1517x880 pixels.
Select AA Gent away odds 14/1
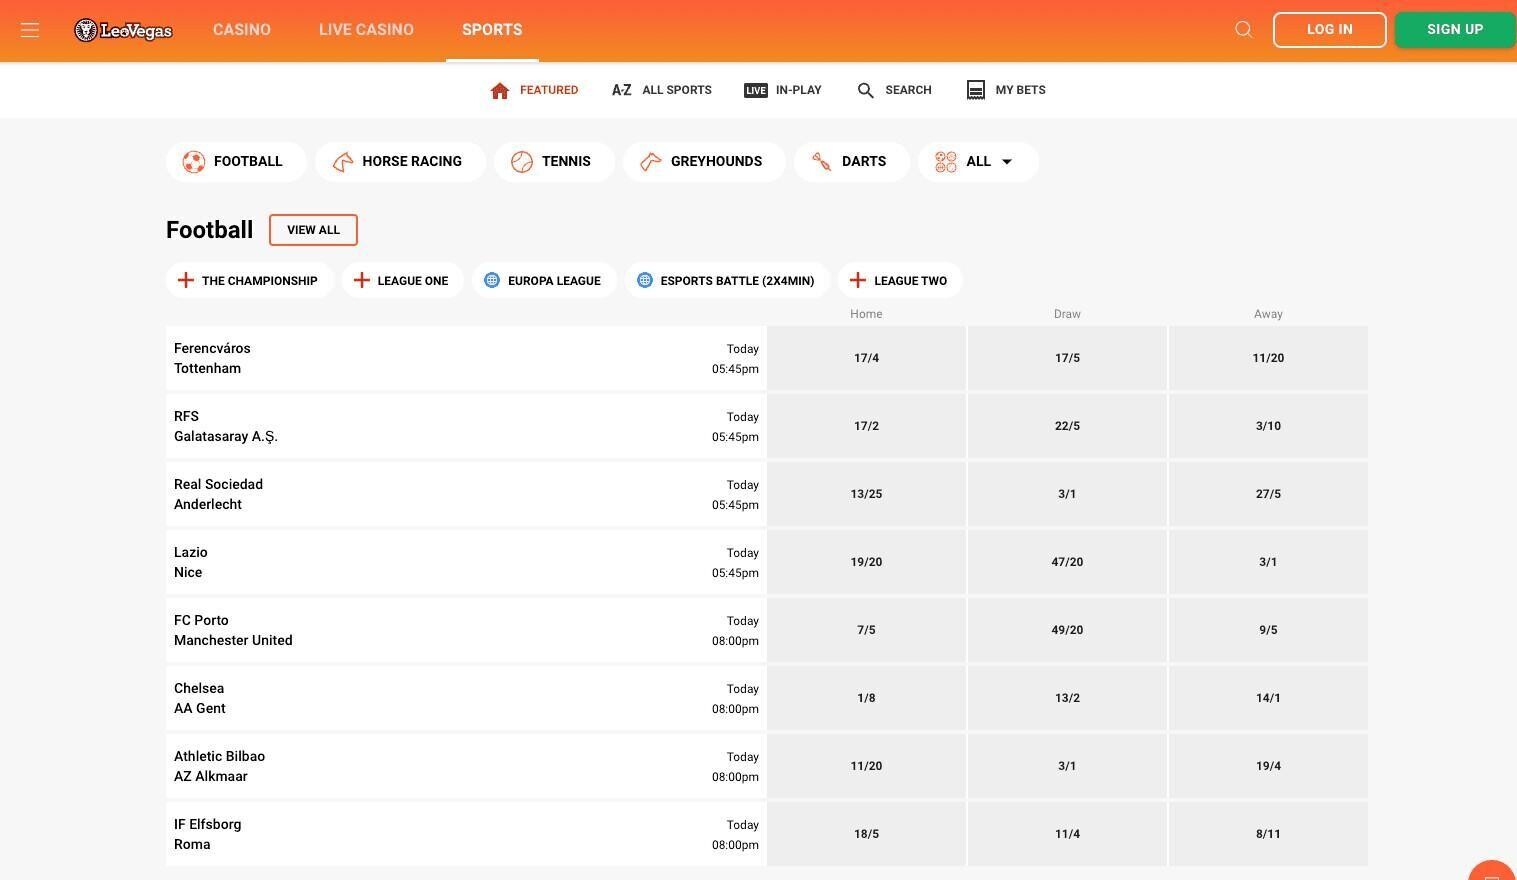1268,698
